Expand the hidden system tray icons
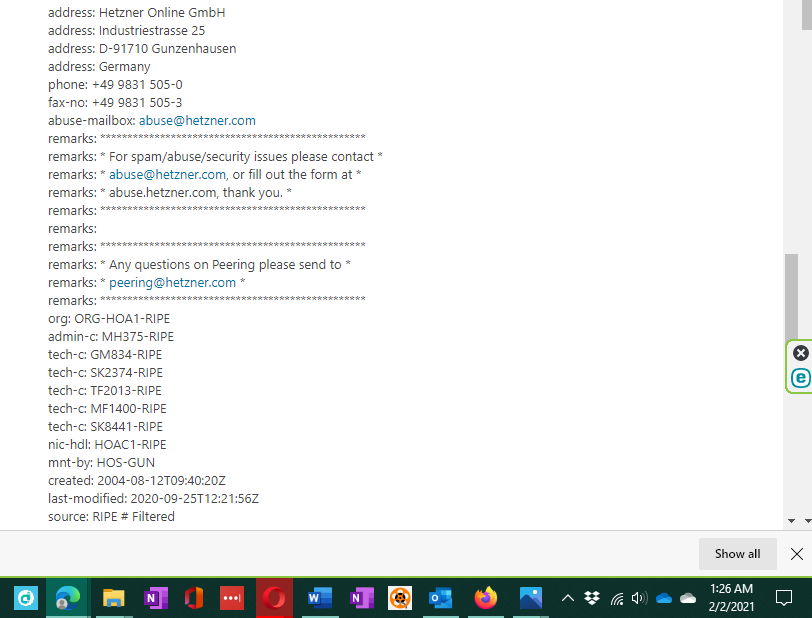Image resolution: width=812 pixels, height=618 pixels. click(x=567, y=598)
